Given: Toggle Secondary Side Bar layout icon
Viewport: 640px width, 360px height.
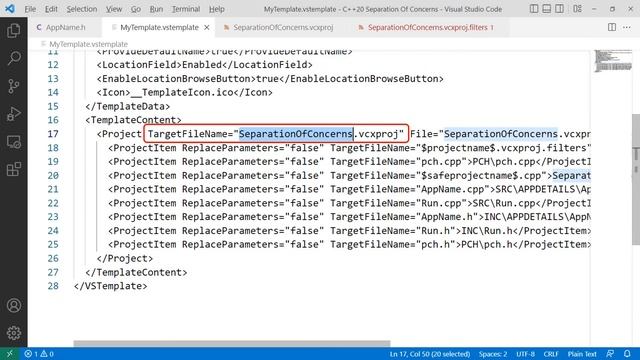Looking at the screenshot, I should [560, 9].
